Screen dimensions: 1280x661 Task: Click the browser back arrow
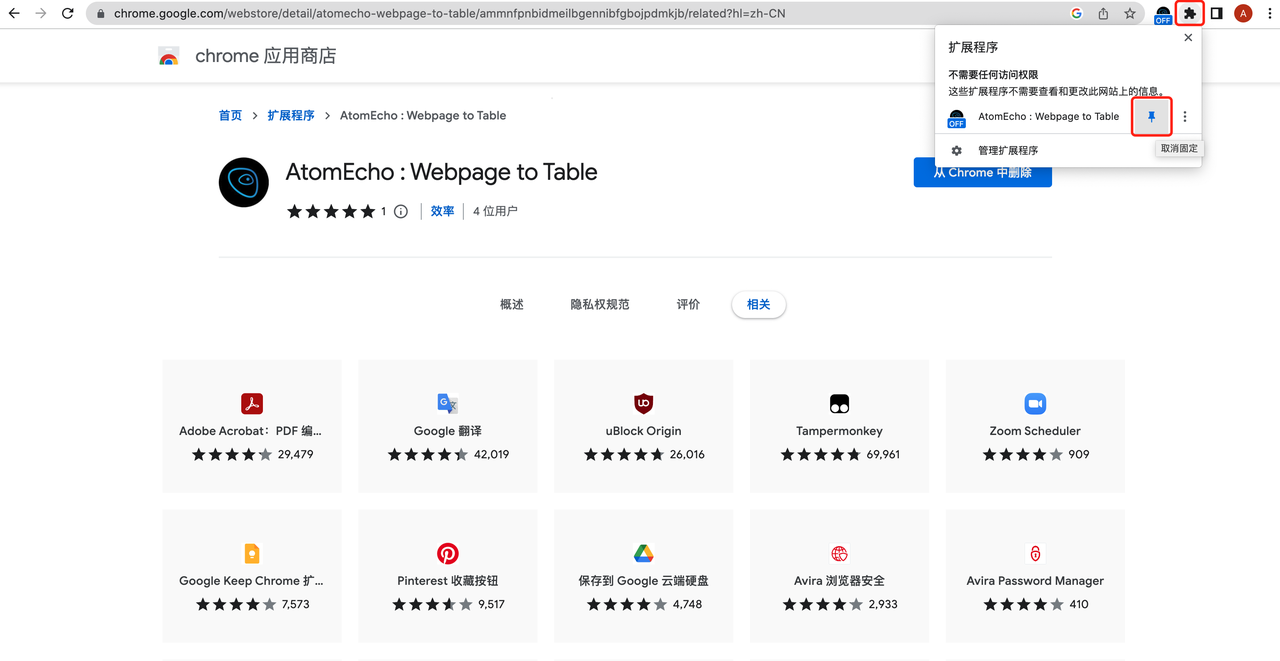(14, 14)
